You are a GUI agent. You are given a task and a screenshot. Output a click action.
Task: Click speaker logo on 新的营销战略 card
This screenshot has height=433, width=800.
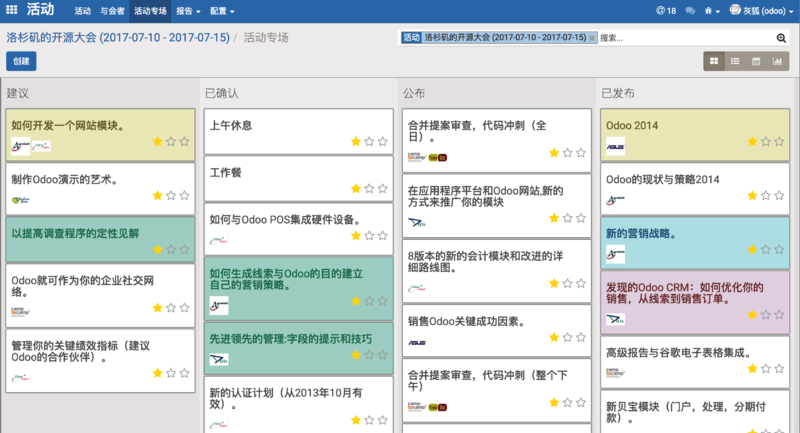tap(615, 253)
